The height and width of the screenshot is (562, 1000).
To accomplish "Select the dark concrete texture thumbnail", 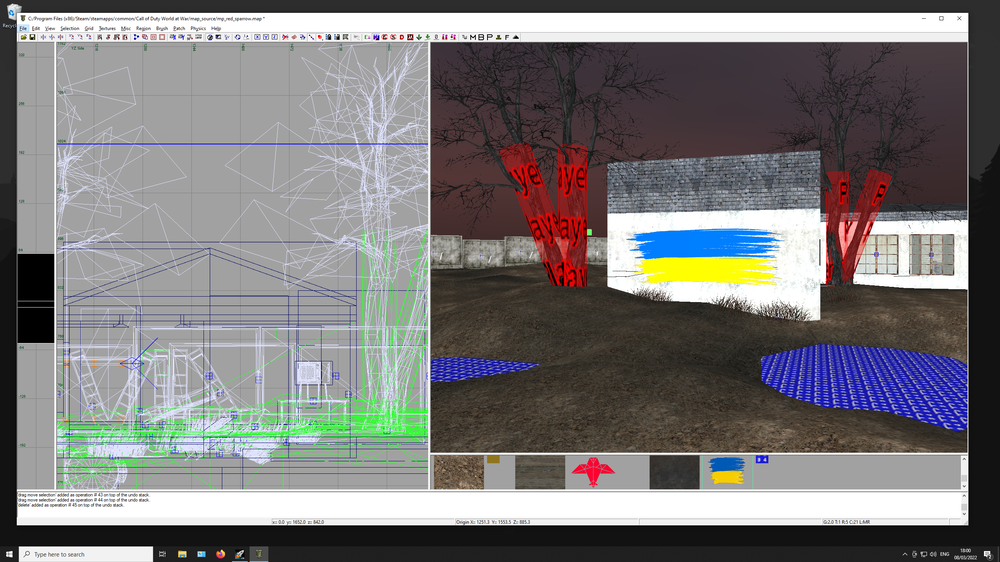I will pyautogui.click(x=674, y=472).
